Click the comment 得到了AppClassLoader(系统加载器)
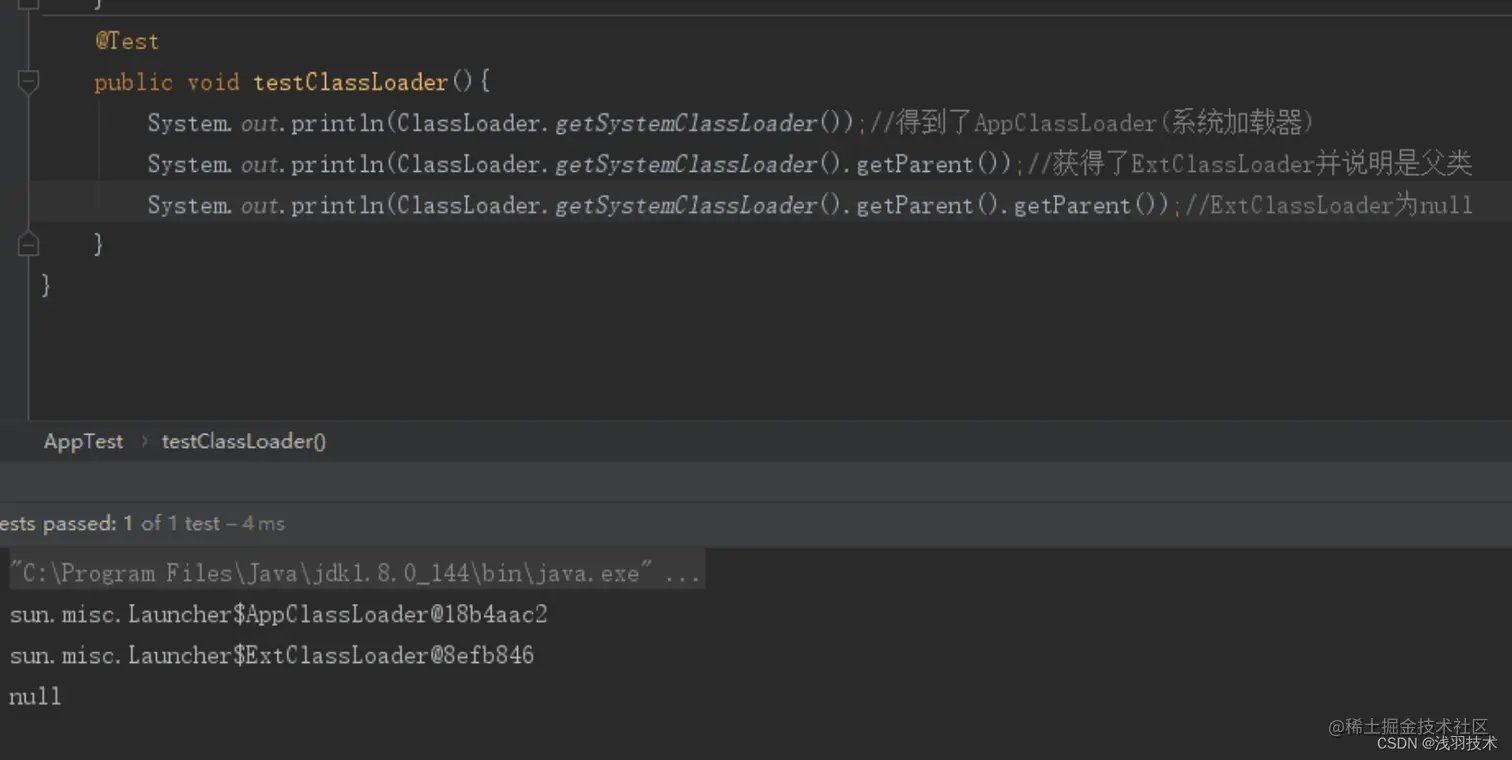The image size is (1512, 760). click(1091, 123)
